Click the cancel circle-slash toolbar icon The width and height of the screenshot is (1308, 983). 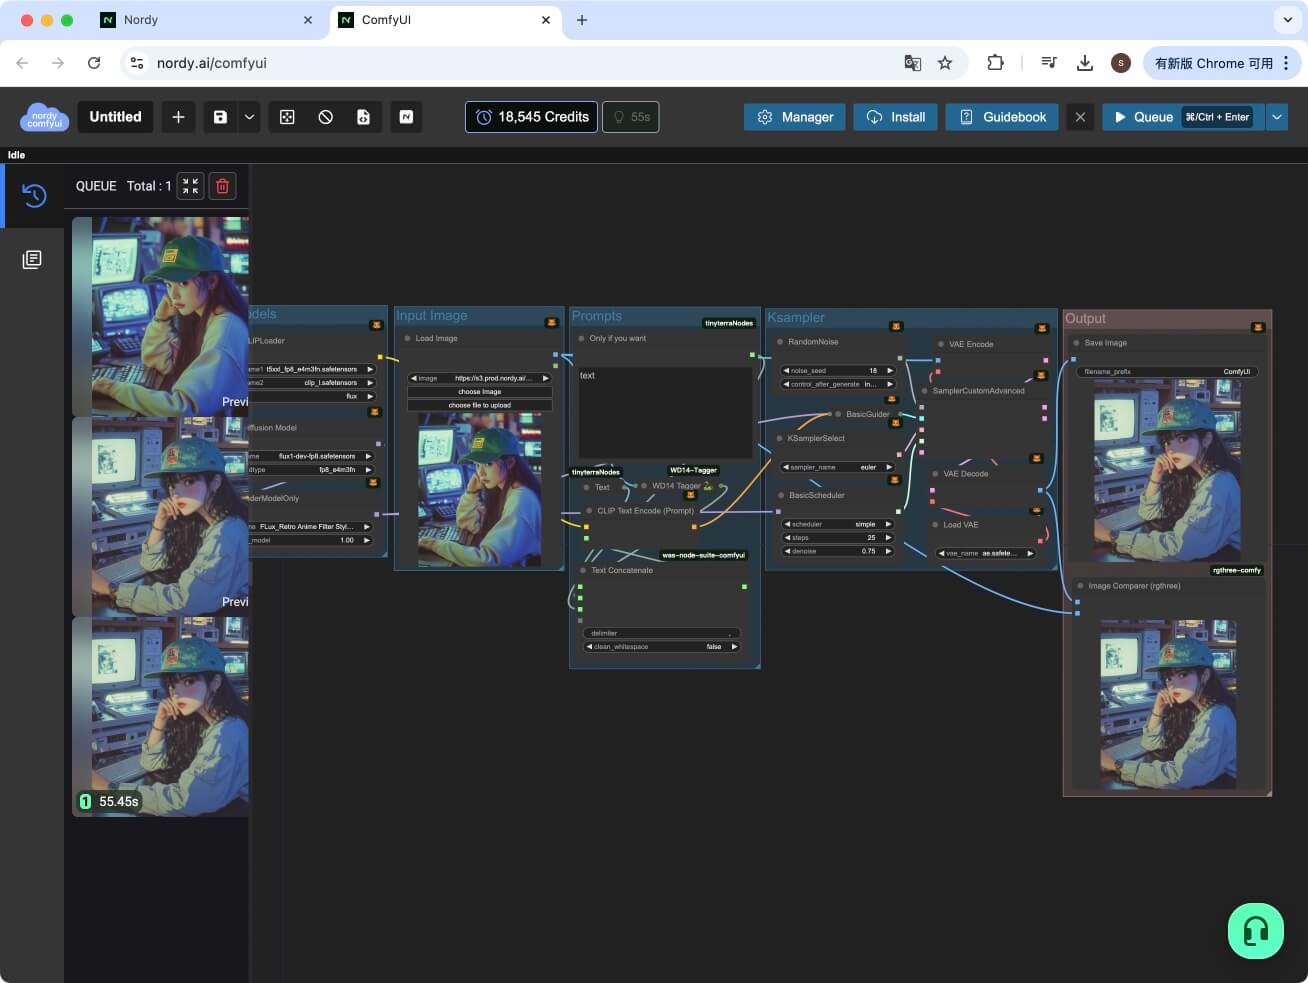[x=325, y=117]
